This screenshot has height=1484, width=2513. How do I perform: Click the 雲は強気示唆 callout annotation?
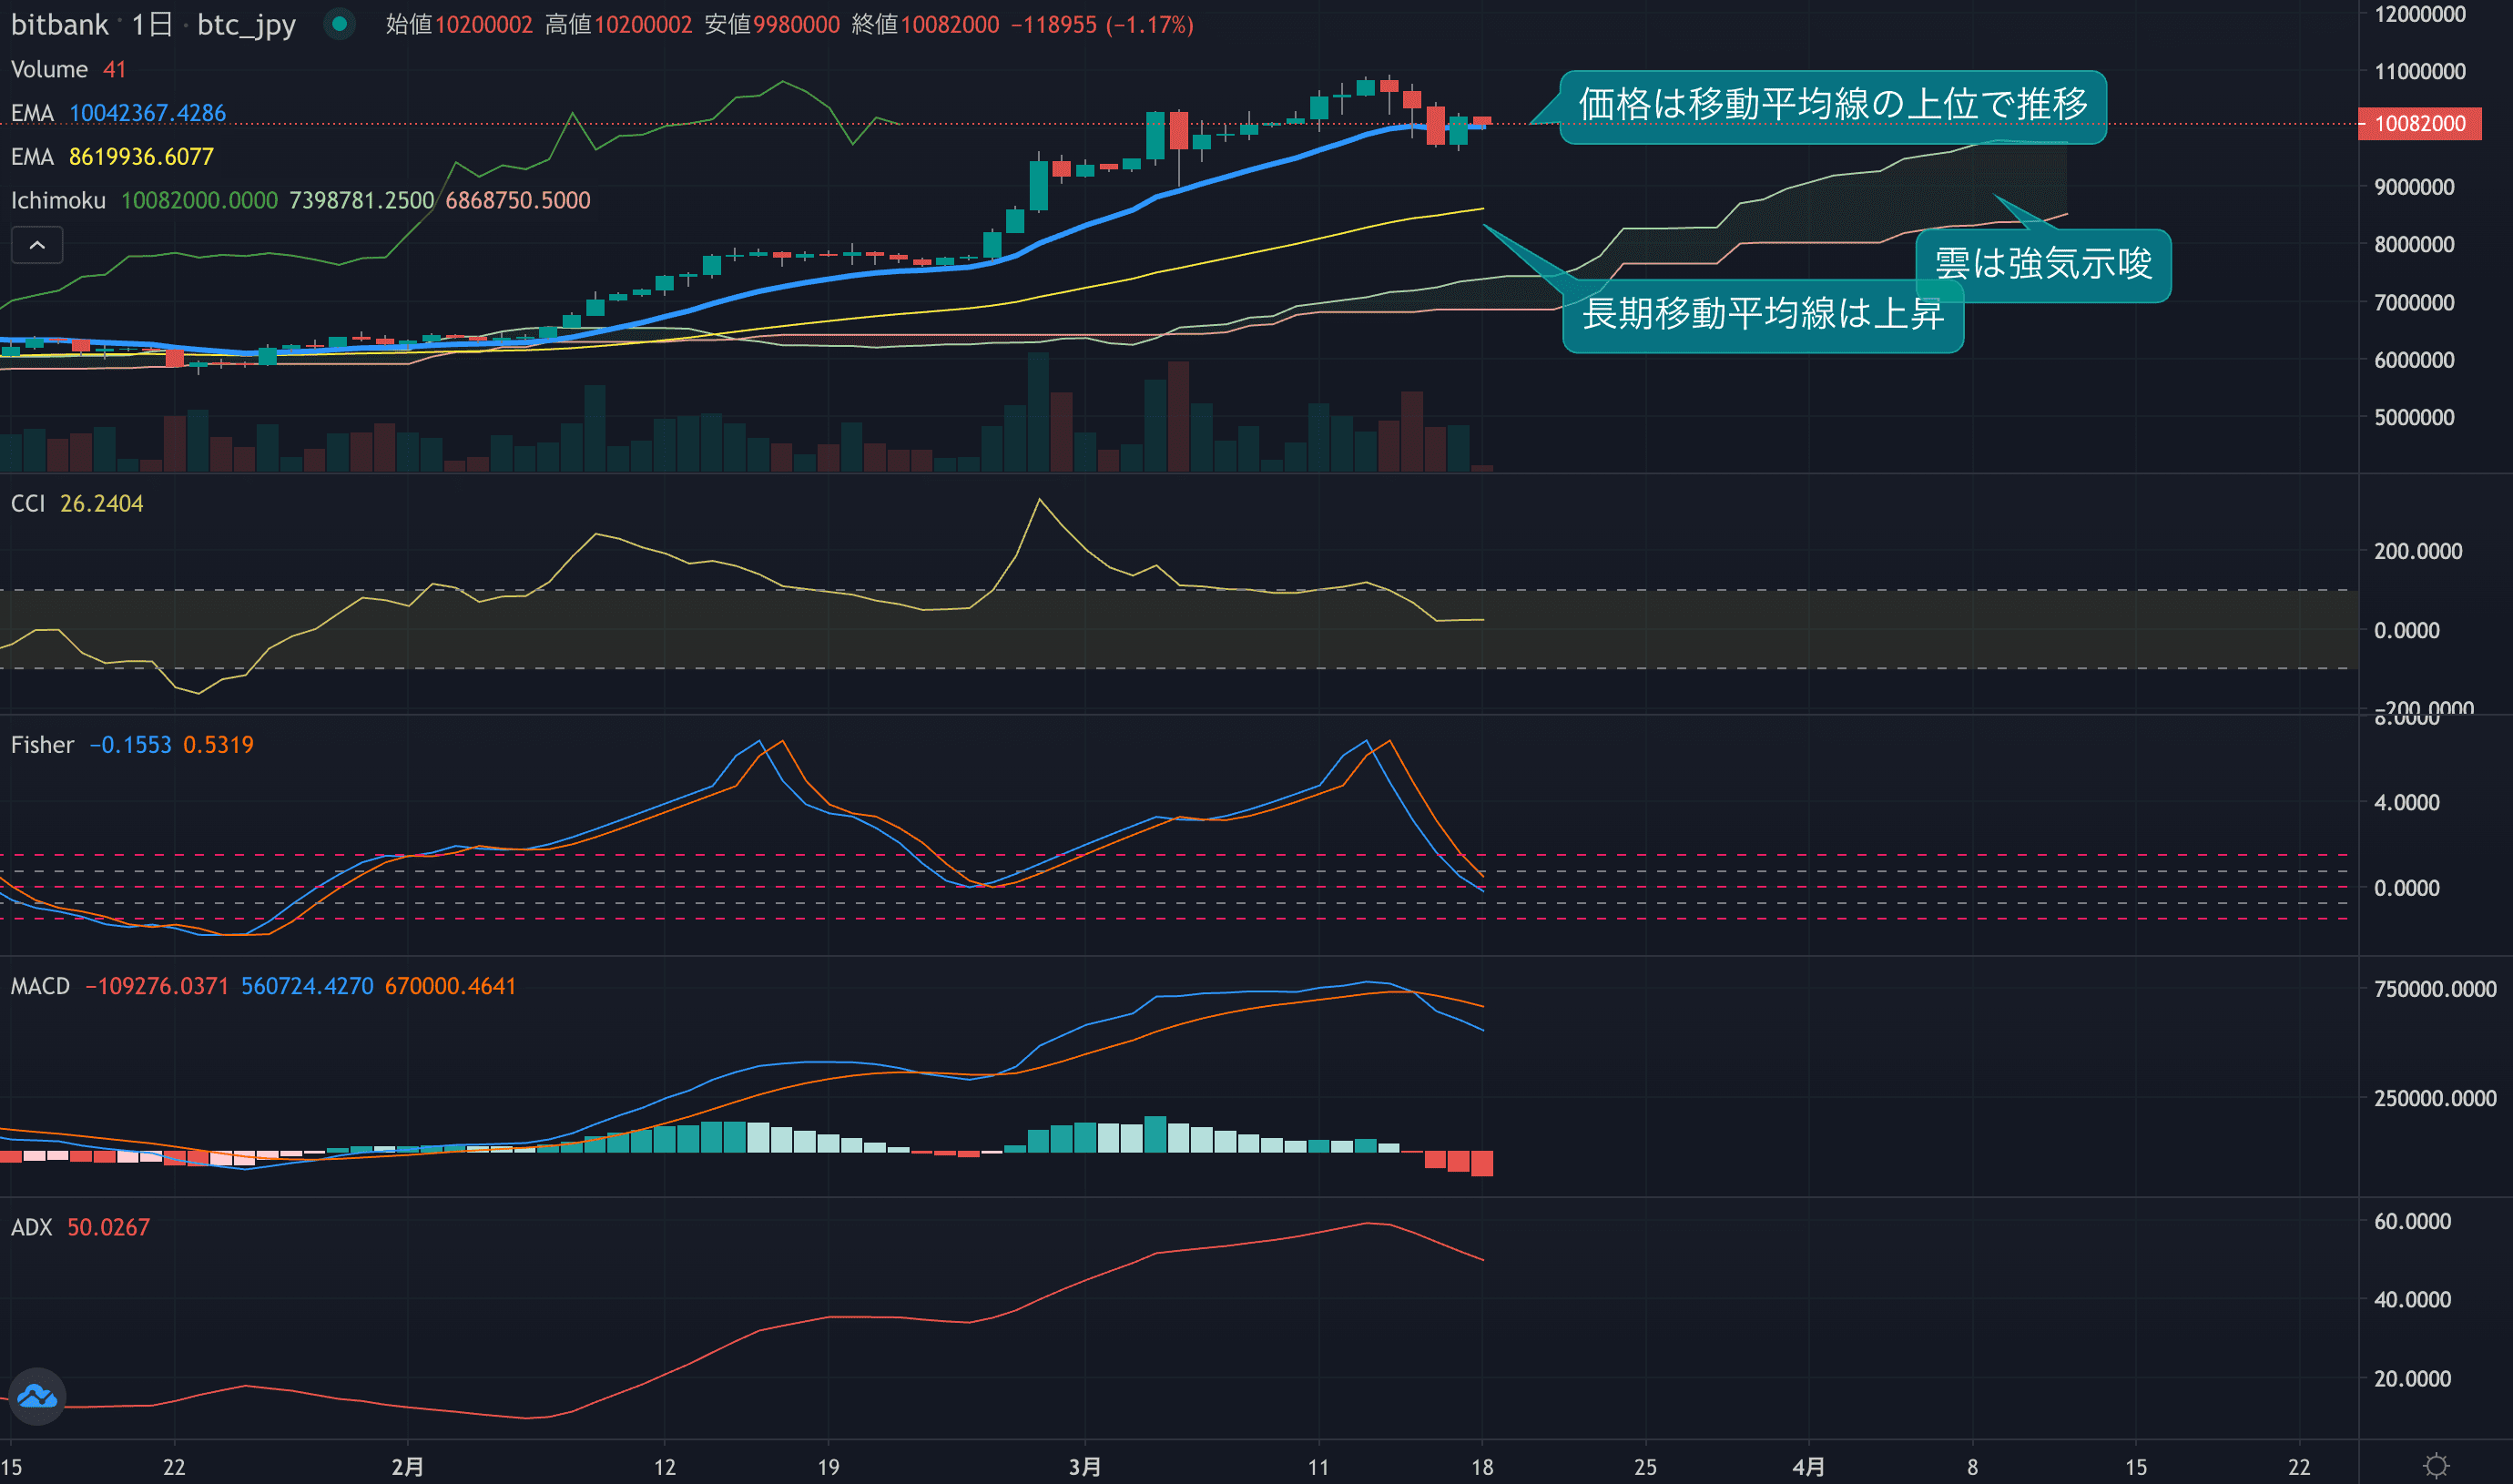tap(2042, 265)
